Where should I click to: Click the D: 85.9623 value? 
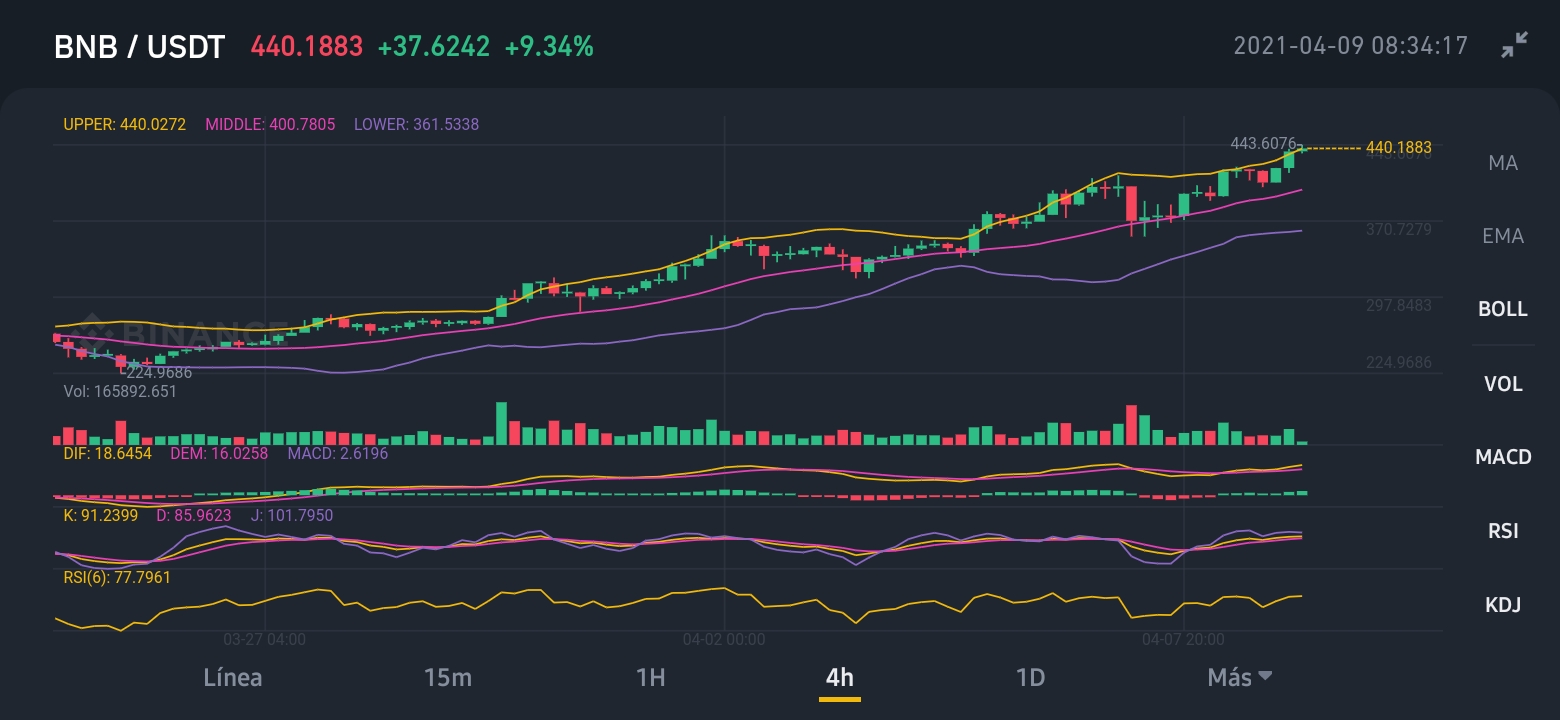tap(194, 515)
